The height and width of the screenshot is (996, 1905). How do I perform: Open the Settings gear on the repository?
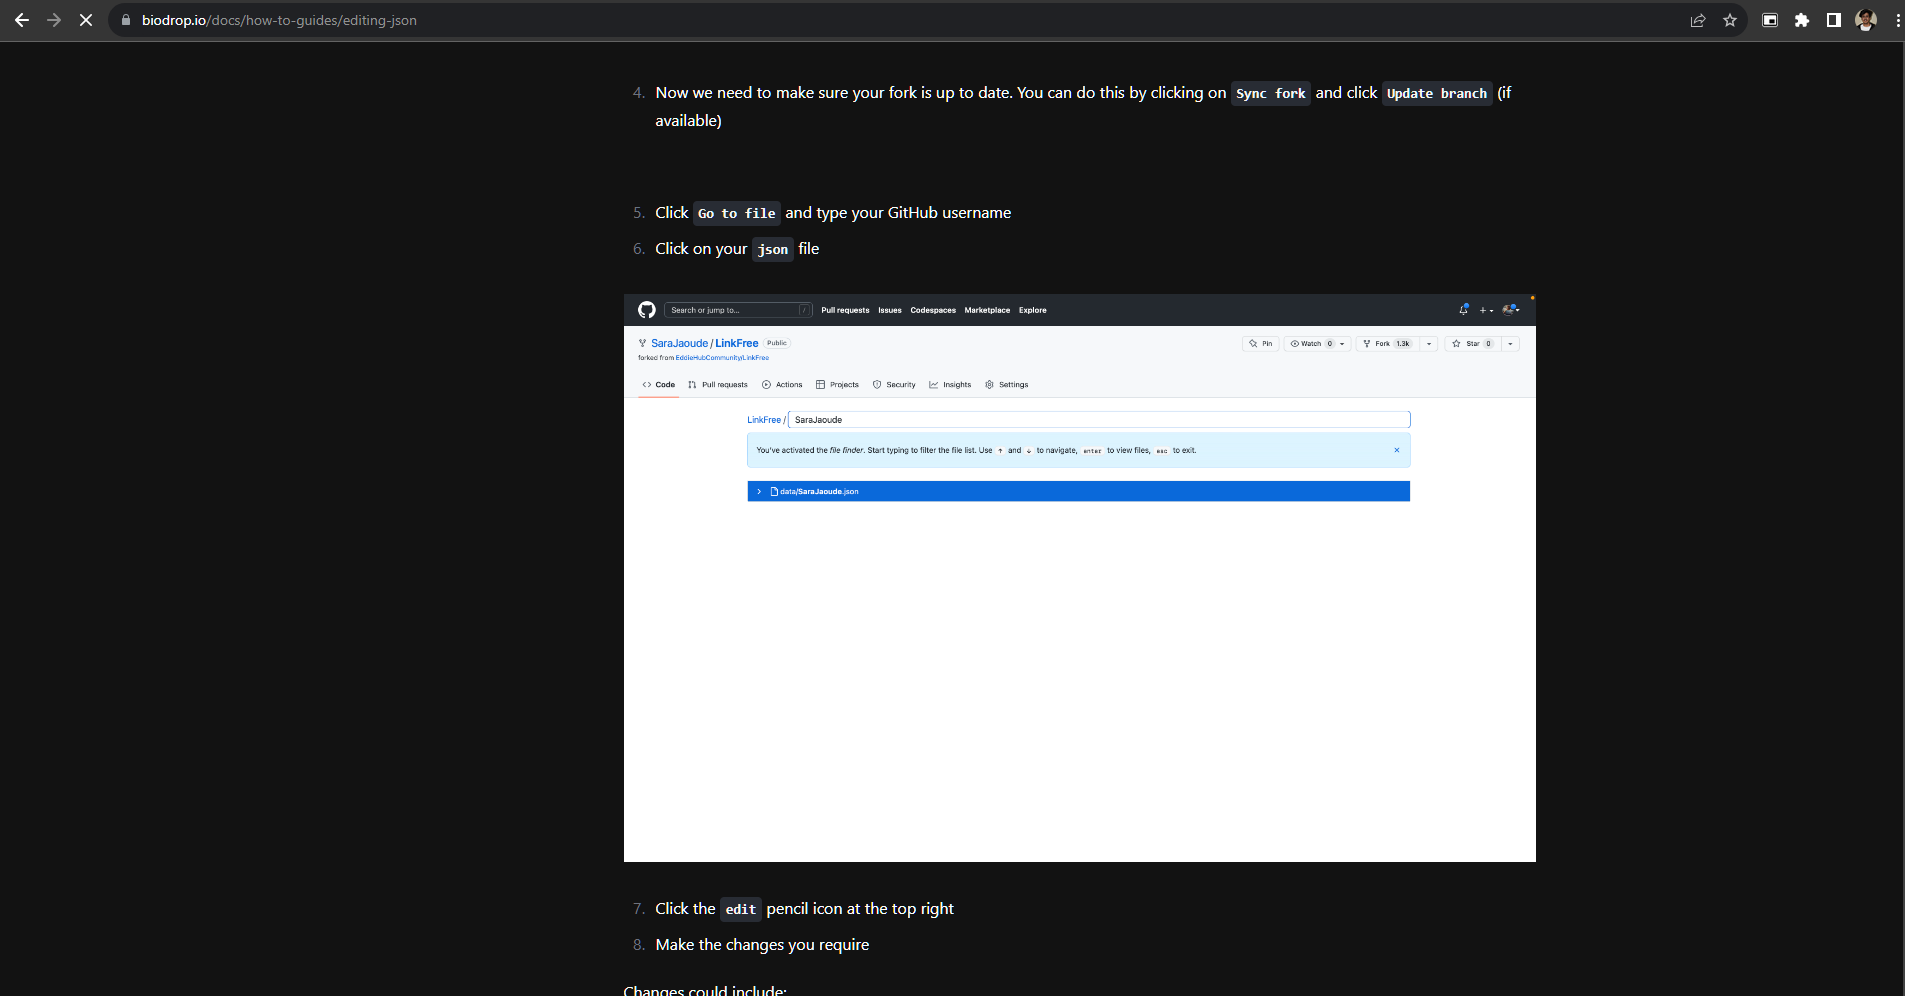tap(990, 384)
